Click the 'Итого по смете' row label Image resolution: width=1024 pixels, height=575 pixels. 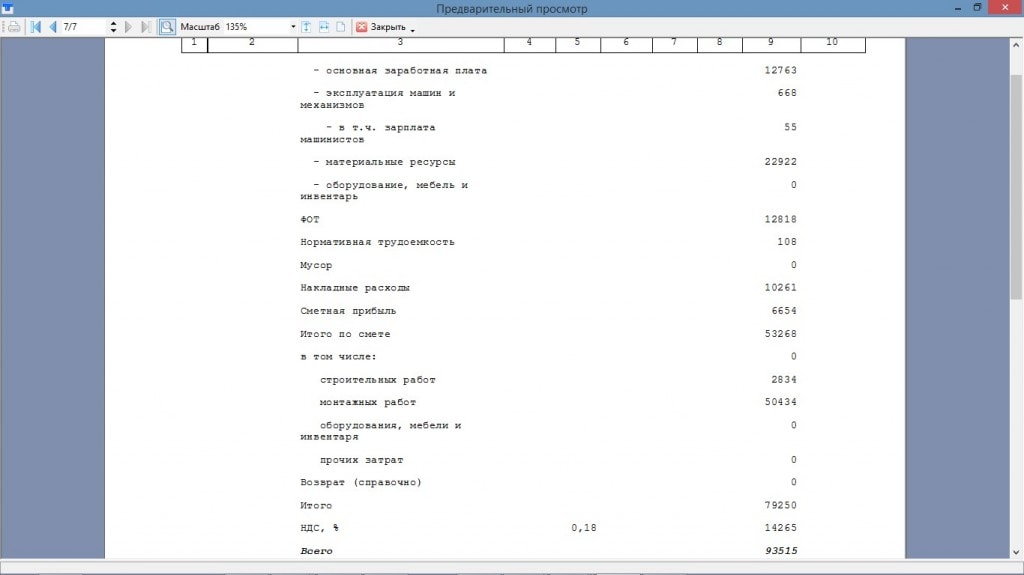tap(345, 334)
